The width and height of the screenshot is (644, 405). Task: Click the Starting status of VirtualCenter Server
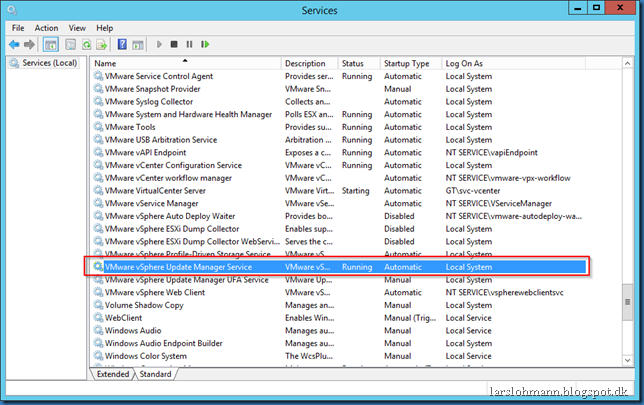coord(356,191)
